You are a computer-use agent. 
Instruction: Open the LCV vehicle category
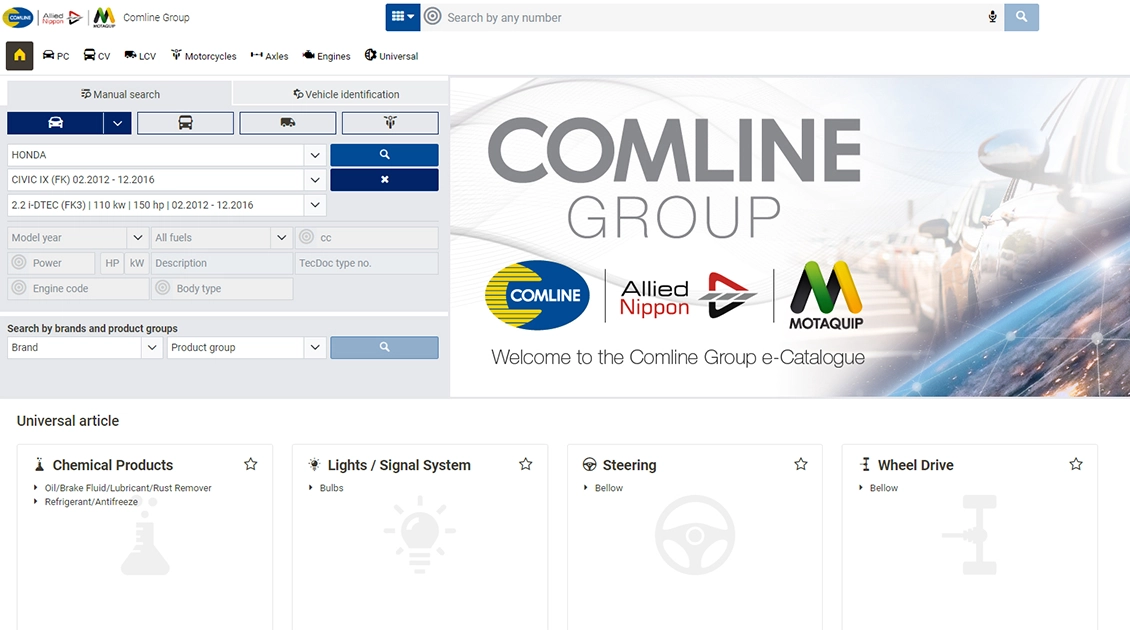(x=140, y=56)
